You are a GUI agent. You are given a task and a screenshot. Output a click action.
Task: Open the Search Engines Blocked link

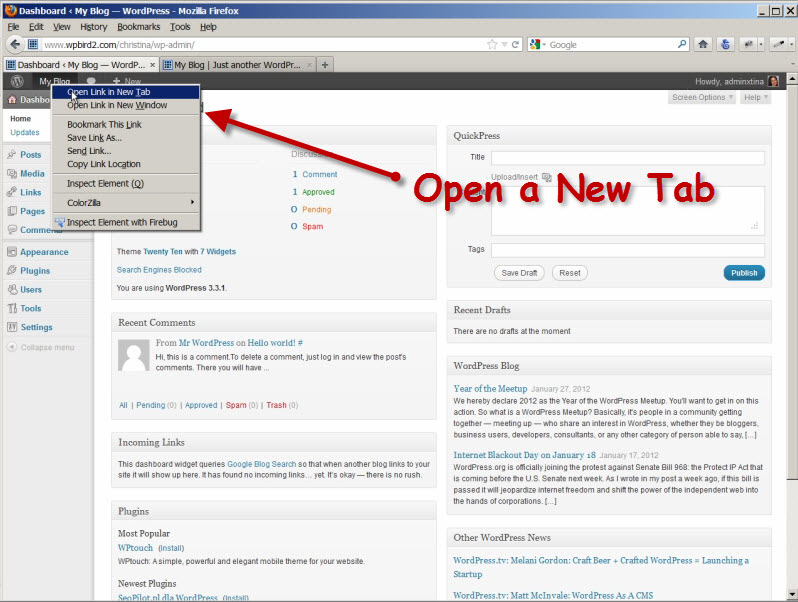(x=159, y=270)
